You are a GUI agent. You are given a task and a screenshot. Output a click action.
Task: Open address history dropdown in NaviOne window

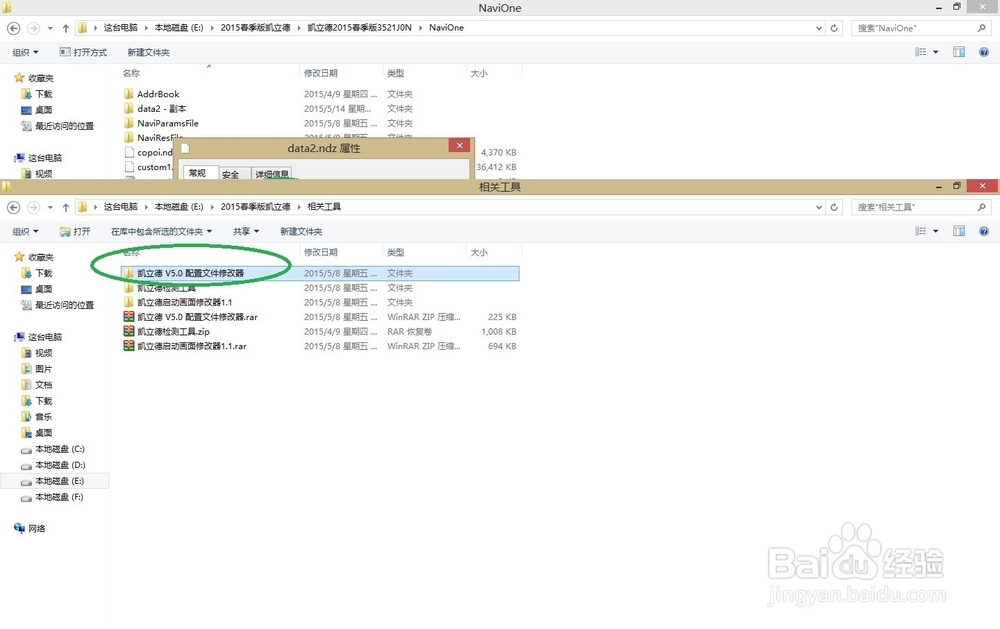[x=819, y=28]
